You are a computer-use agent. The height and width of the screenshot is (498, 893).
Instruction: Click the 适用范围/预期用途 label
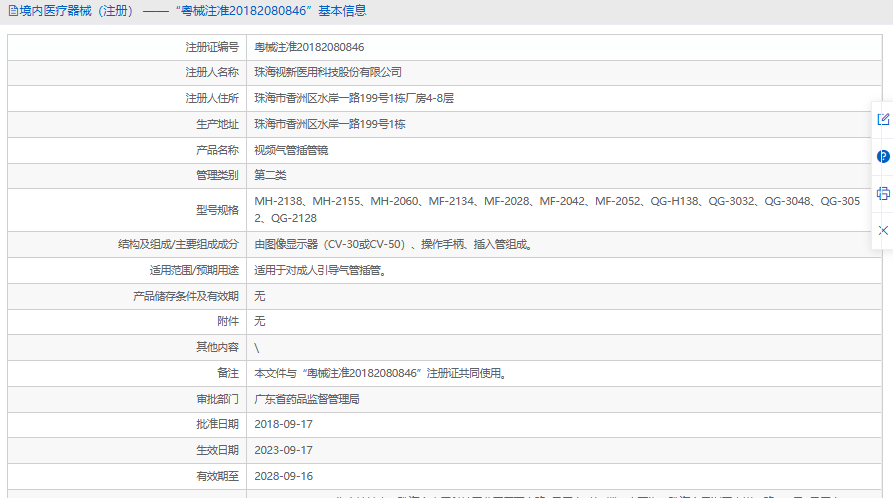(x=194, y=271)
